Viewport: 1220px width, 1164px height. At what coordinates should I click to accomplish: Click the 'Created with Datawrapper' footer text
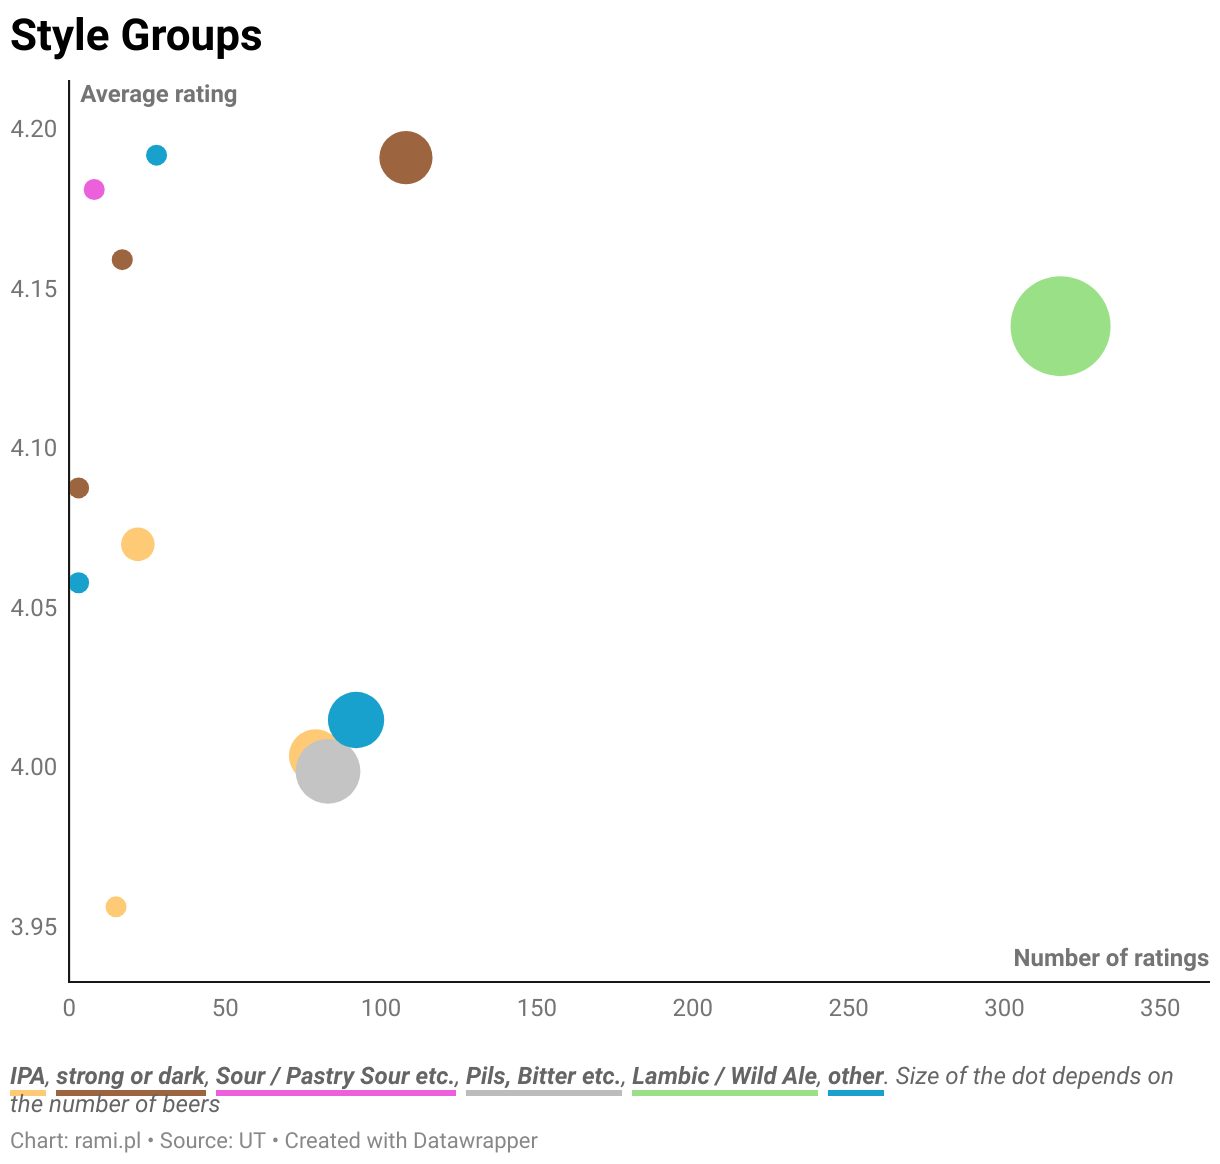(411, 1141)
